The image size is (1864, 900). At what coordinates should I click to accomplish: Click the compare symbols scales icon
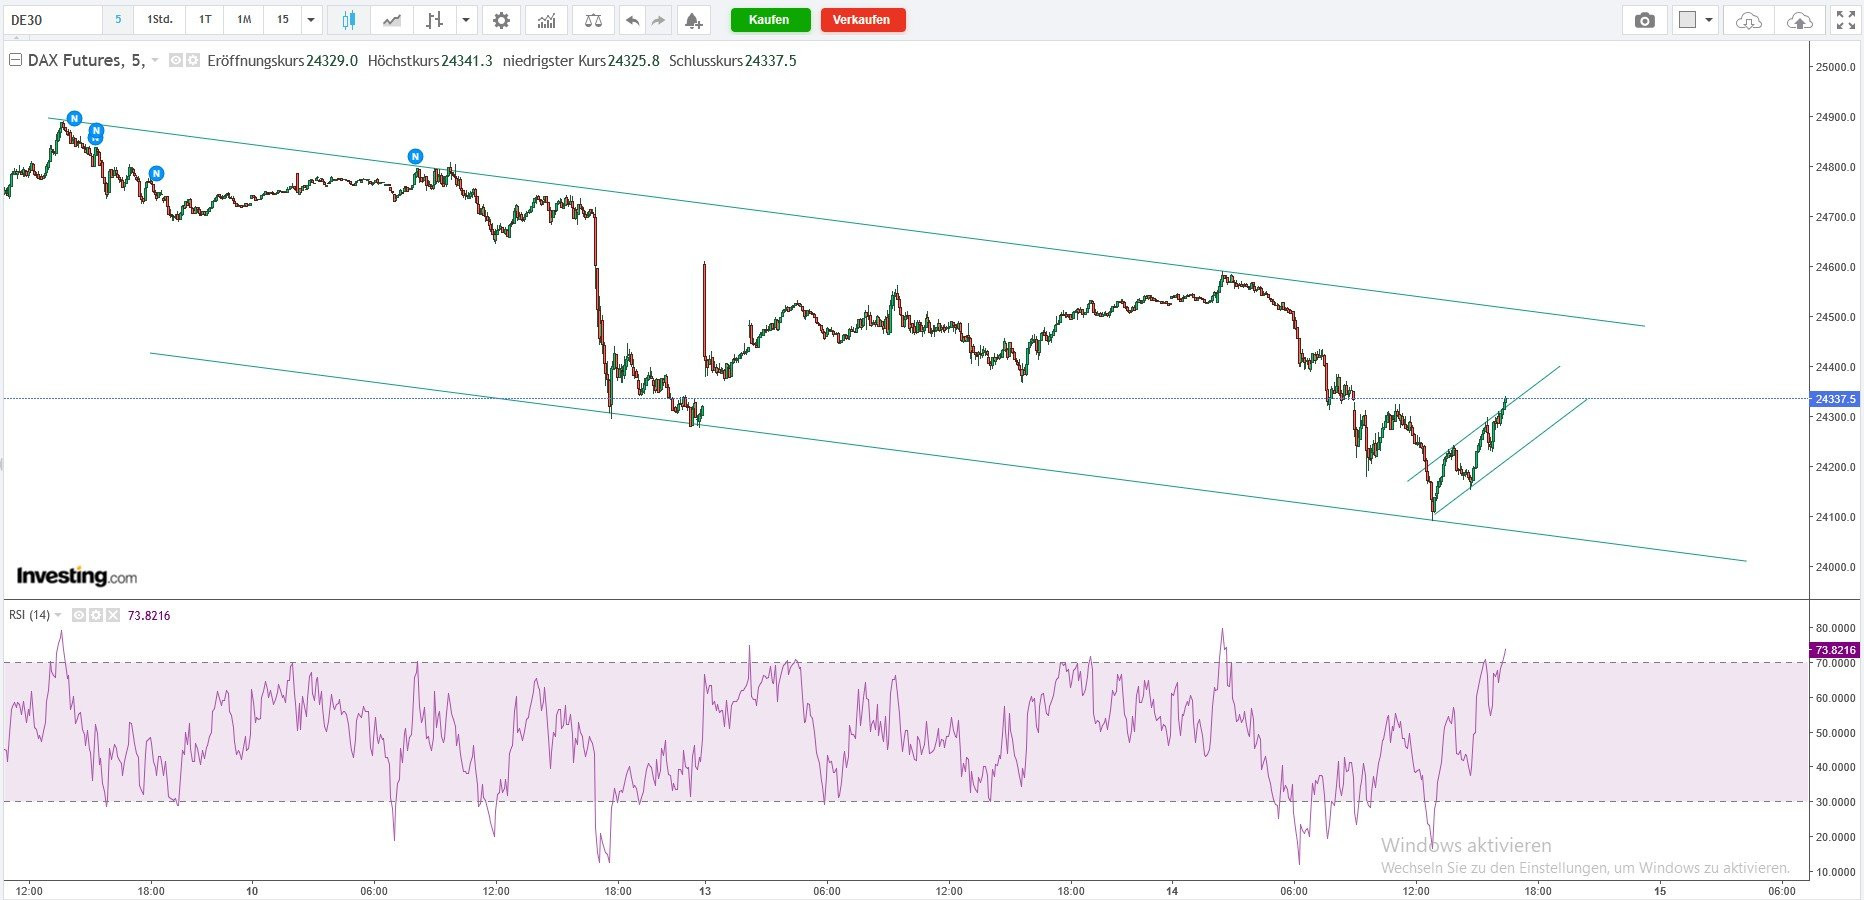(593, 20)
